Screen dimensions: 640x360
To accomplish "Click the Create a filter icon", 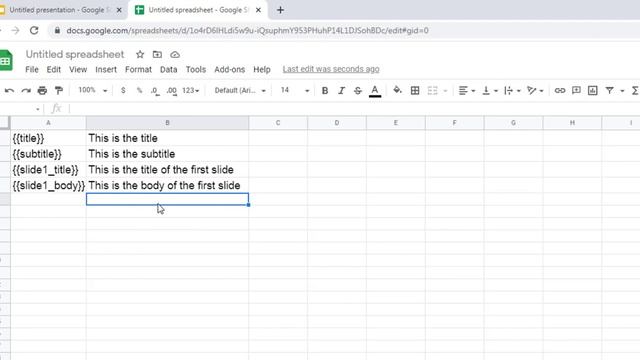I will [609, 91].
